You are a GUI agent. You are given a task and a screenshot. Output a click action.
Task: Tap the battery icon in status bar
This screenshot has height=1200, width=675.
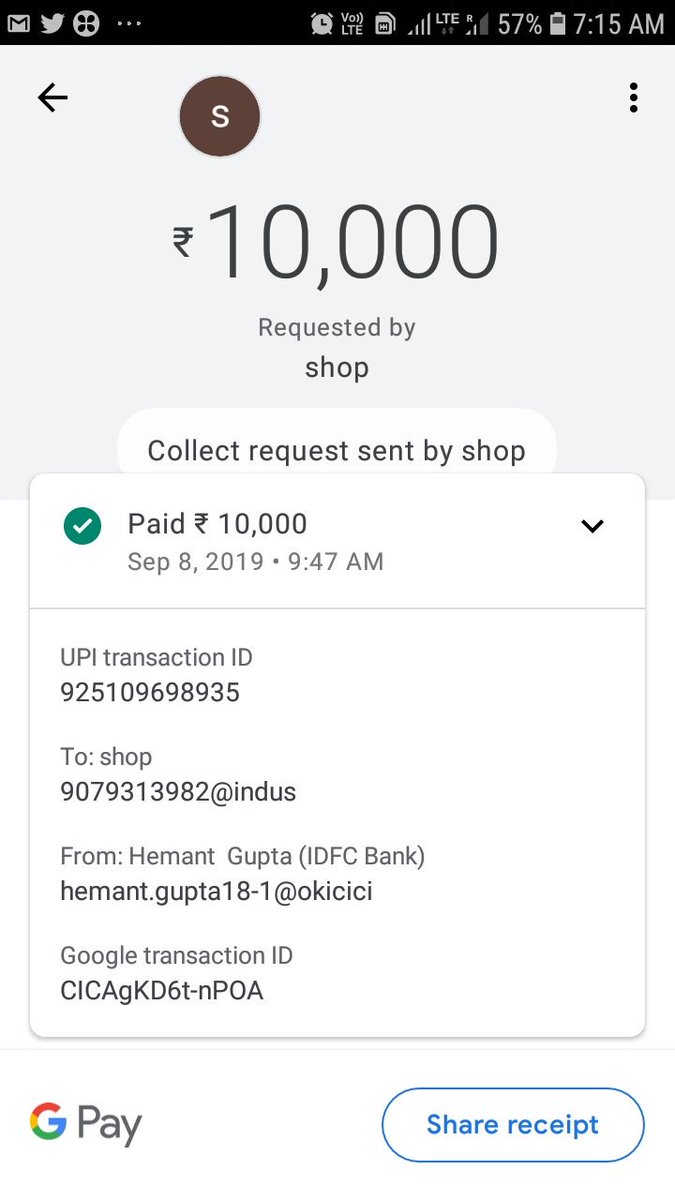(x=558, y=22)
